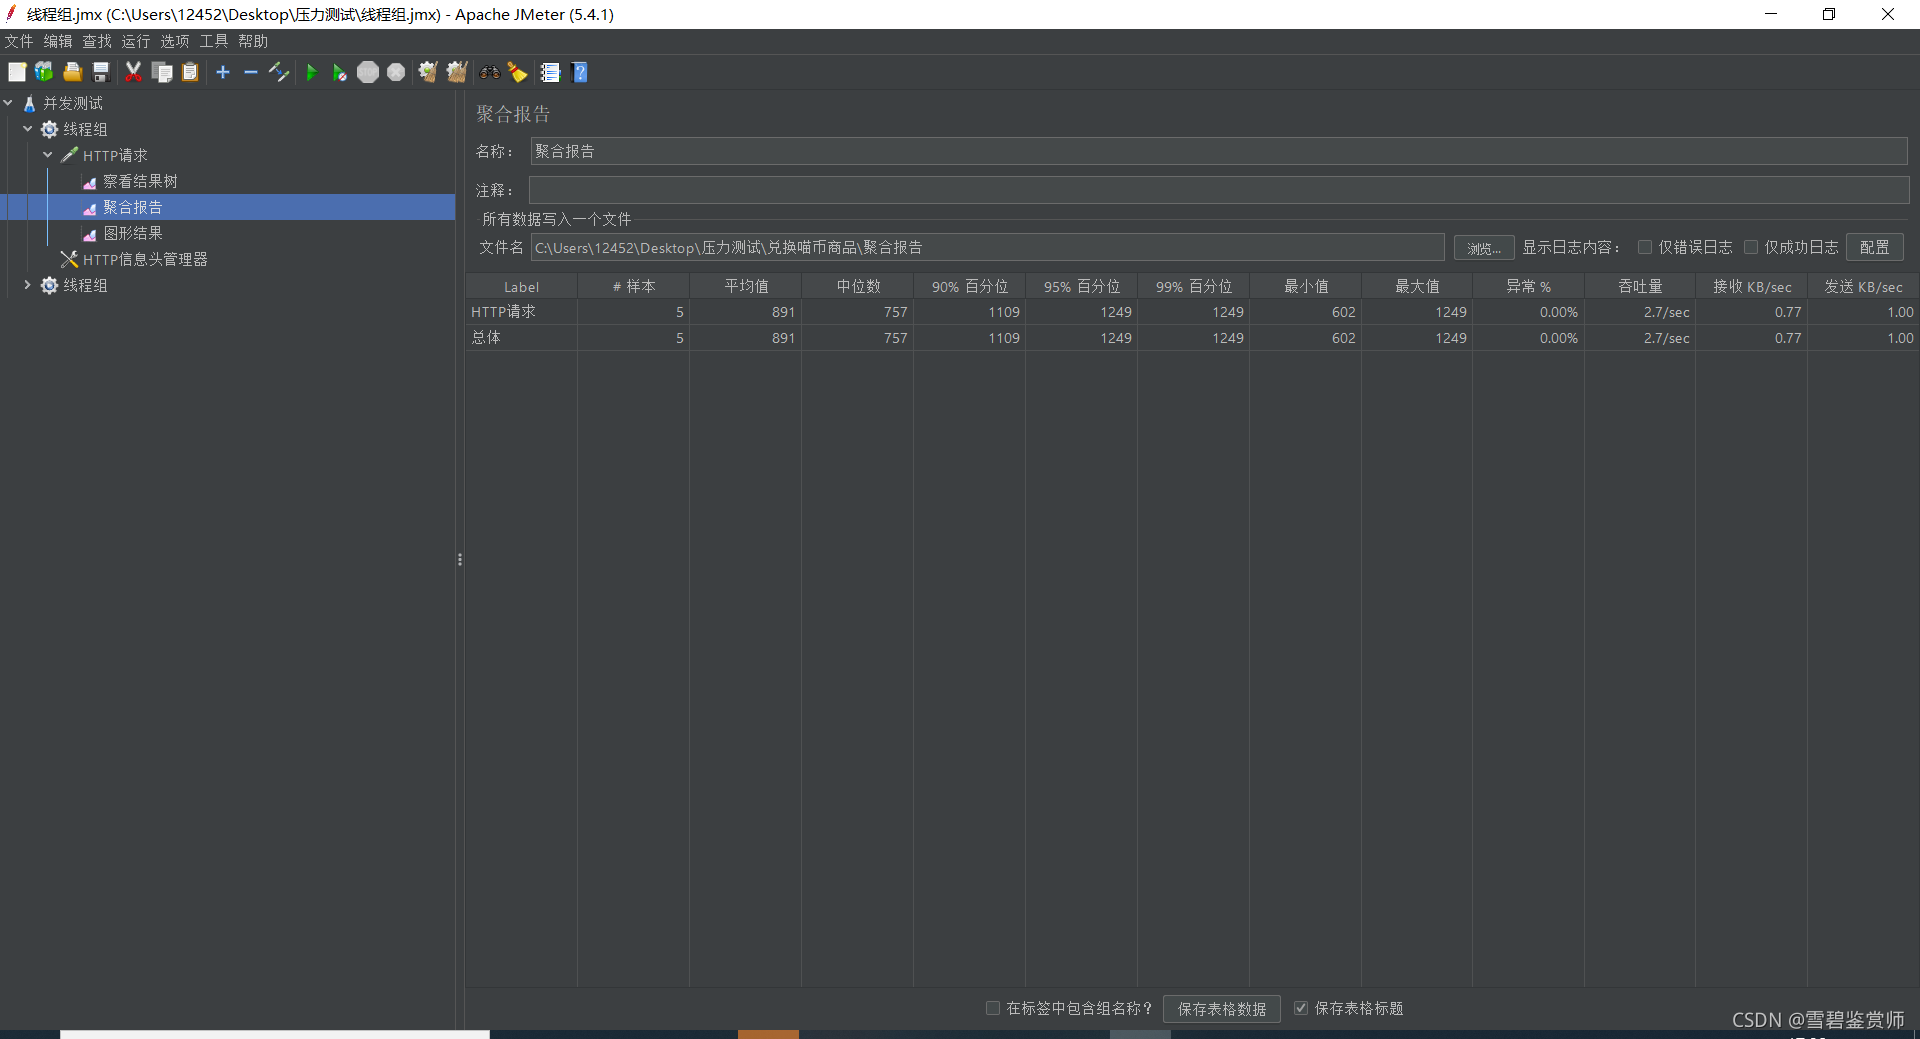Screen dimensions: 1920x1039
Task: Click the 文件名 path field
Action: (x=987, y=247)
